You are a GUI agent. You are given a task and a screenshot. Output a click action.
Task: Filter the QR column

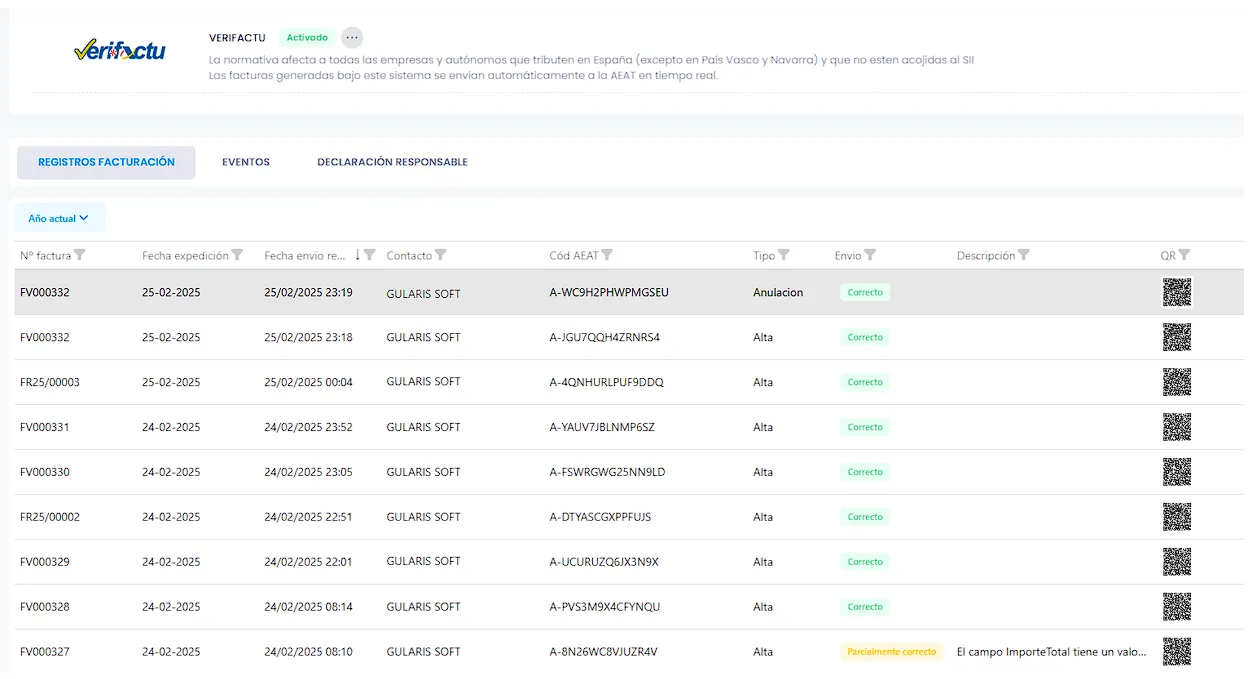tap(1184, 255)
